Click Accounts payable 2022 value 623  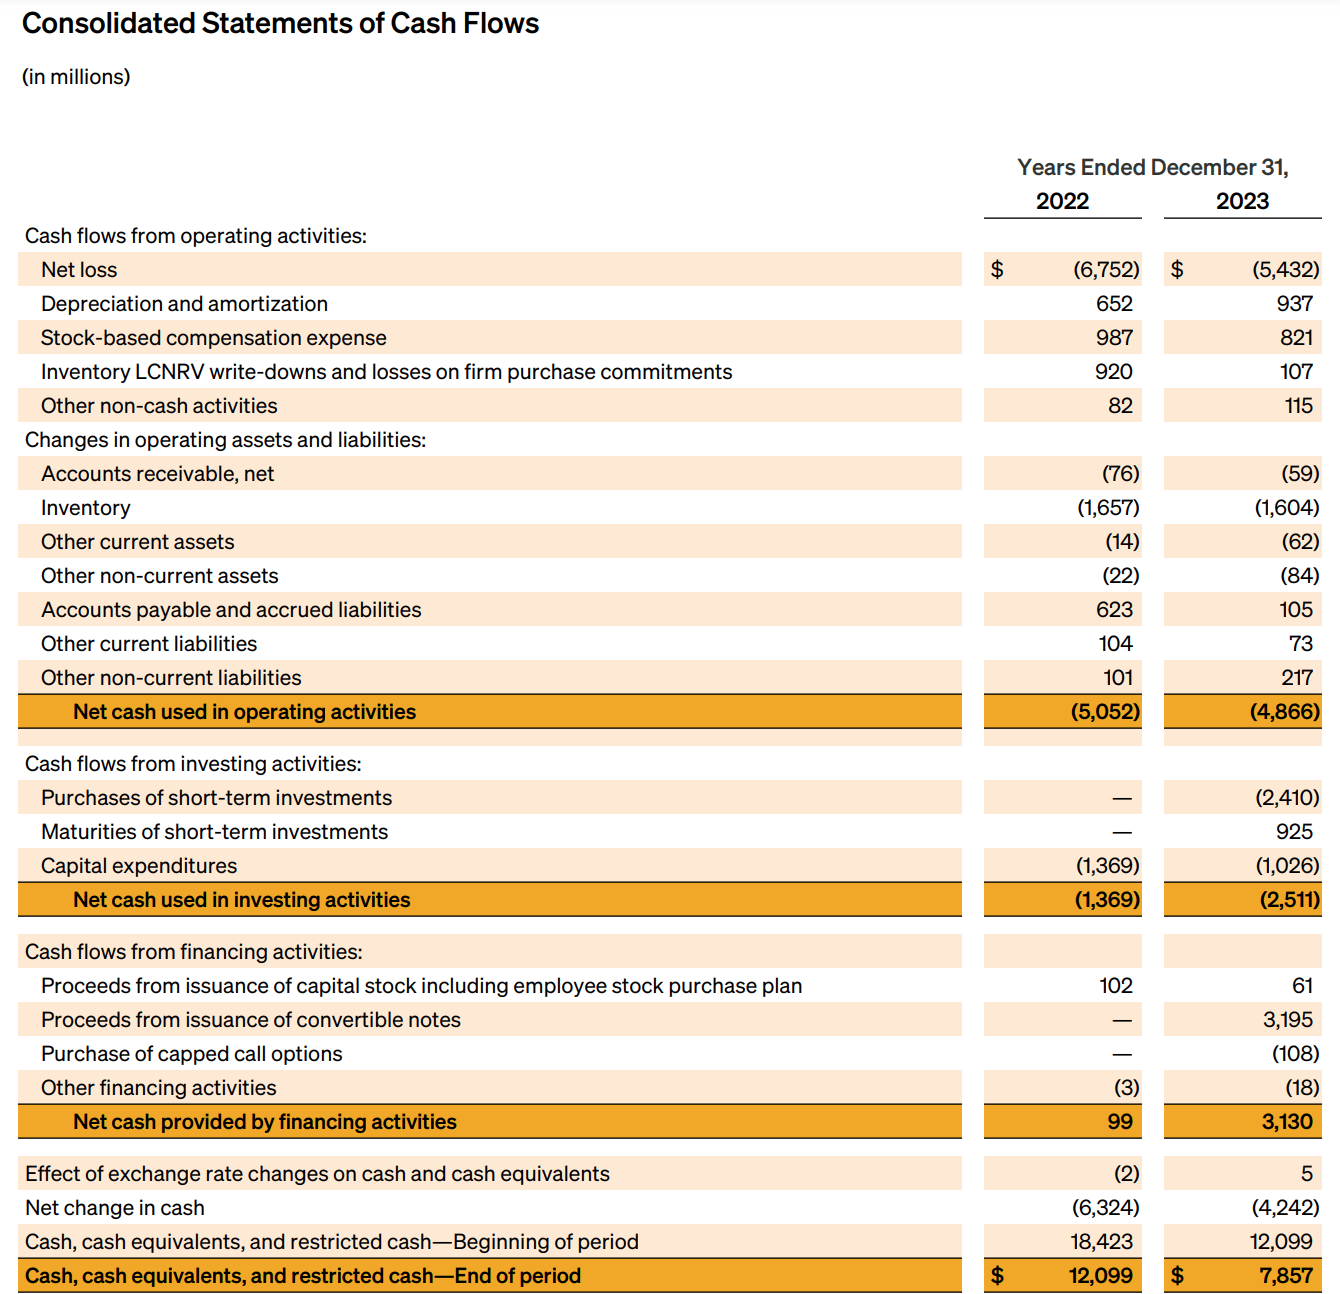coord(1114,610)
